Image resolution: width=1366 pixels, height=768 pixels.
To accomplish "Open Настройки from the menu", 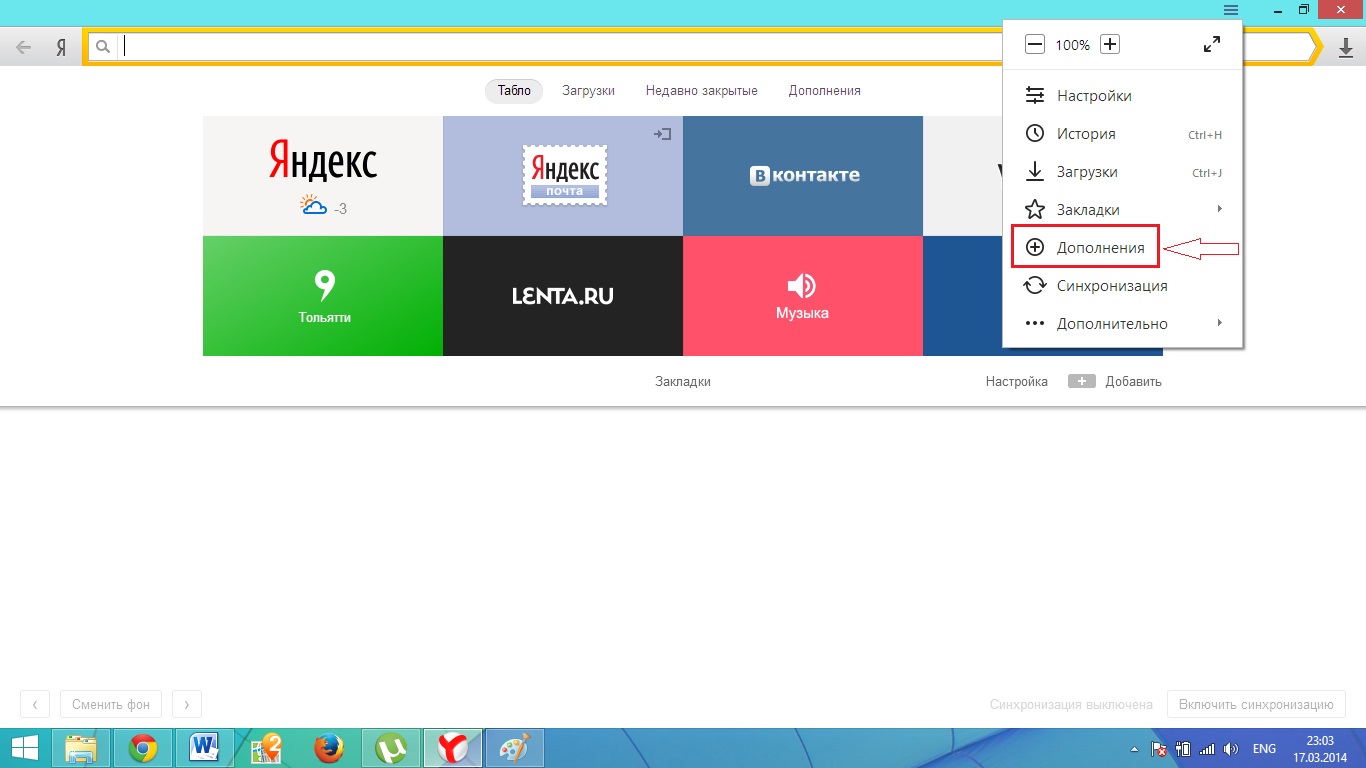I will (1122, 96).
